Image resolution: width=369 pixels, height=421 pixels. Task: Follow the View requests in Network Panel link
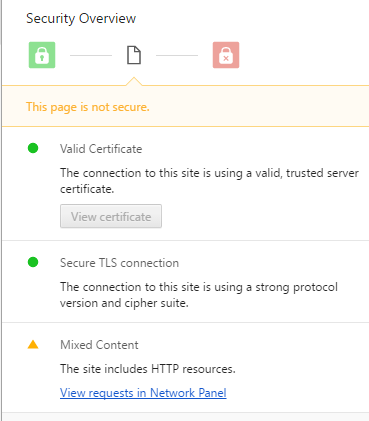(x=143, y=393)
